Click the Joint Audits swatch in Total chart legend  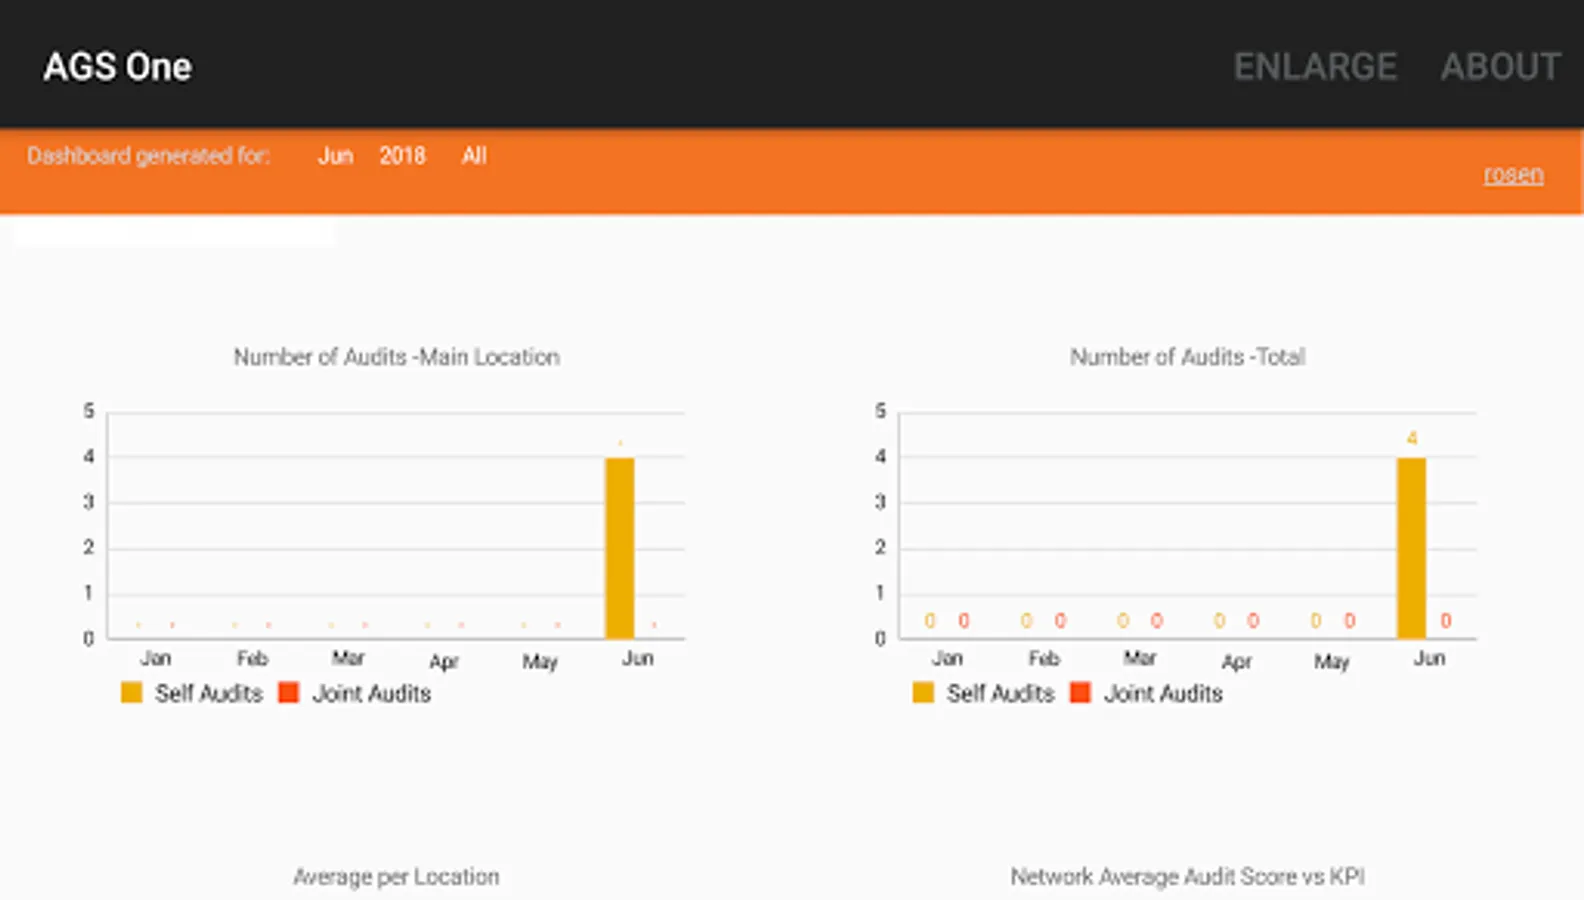1080,692
